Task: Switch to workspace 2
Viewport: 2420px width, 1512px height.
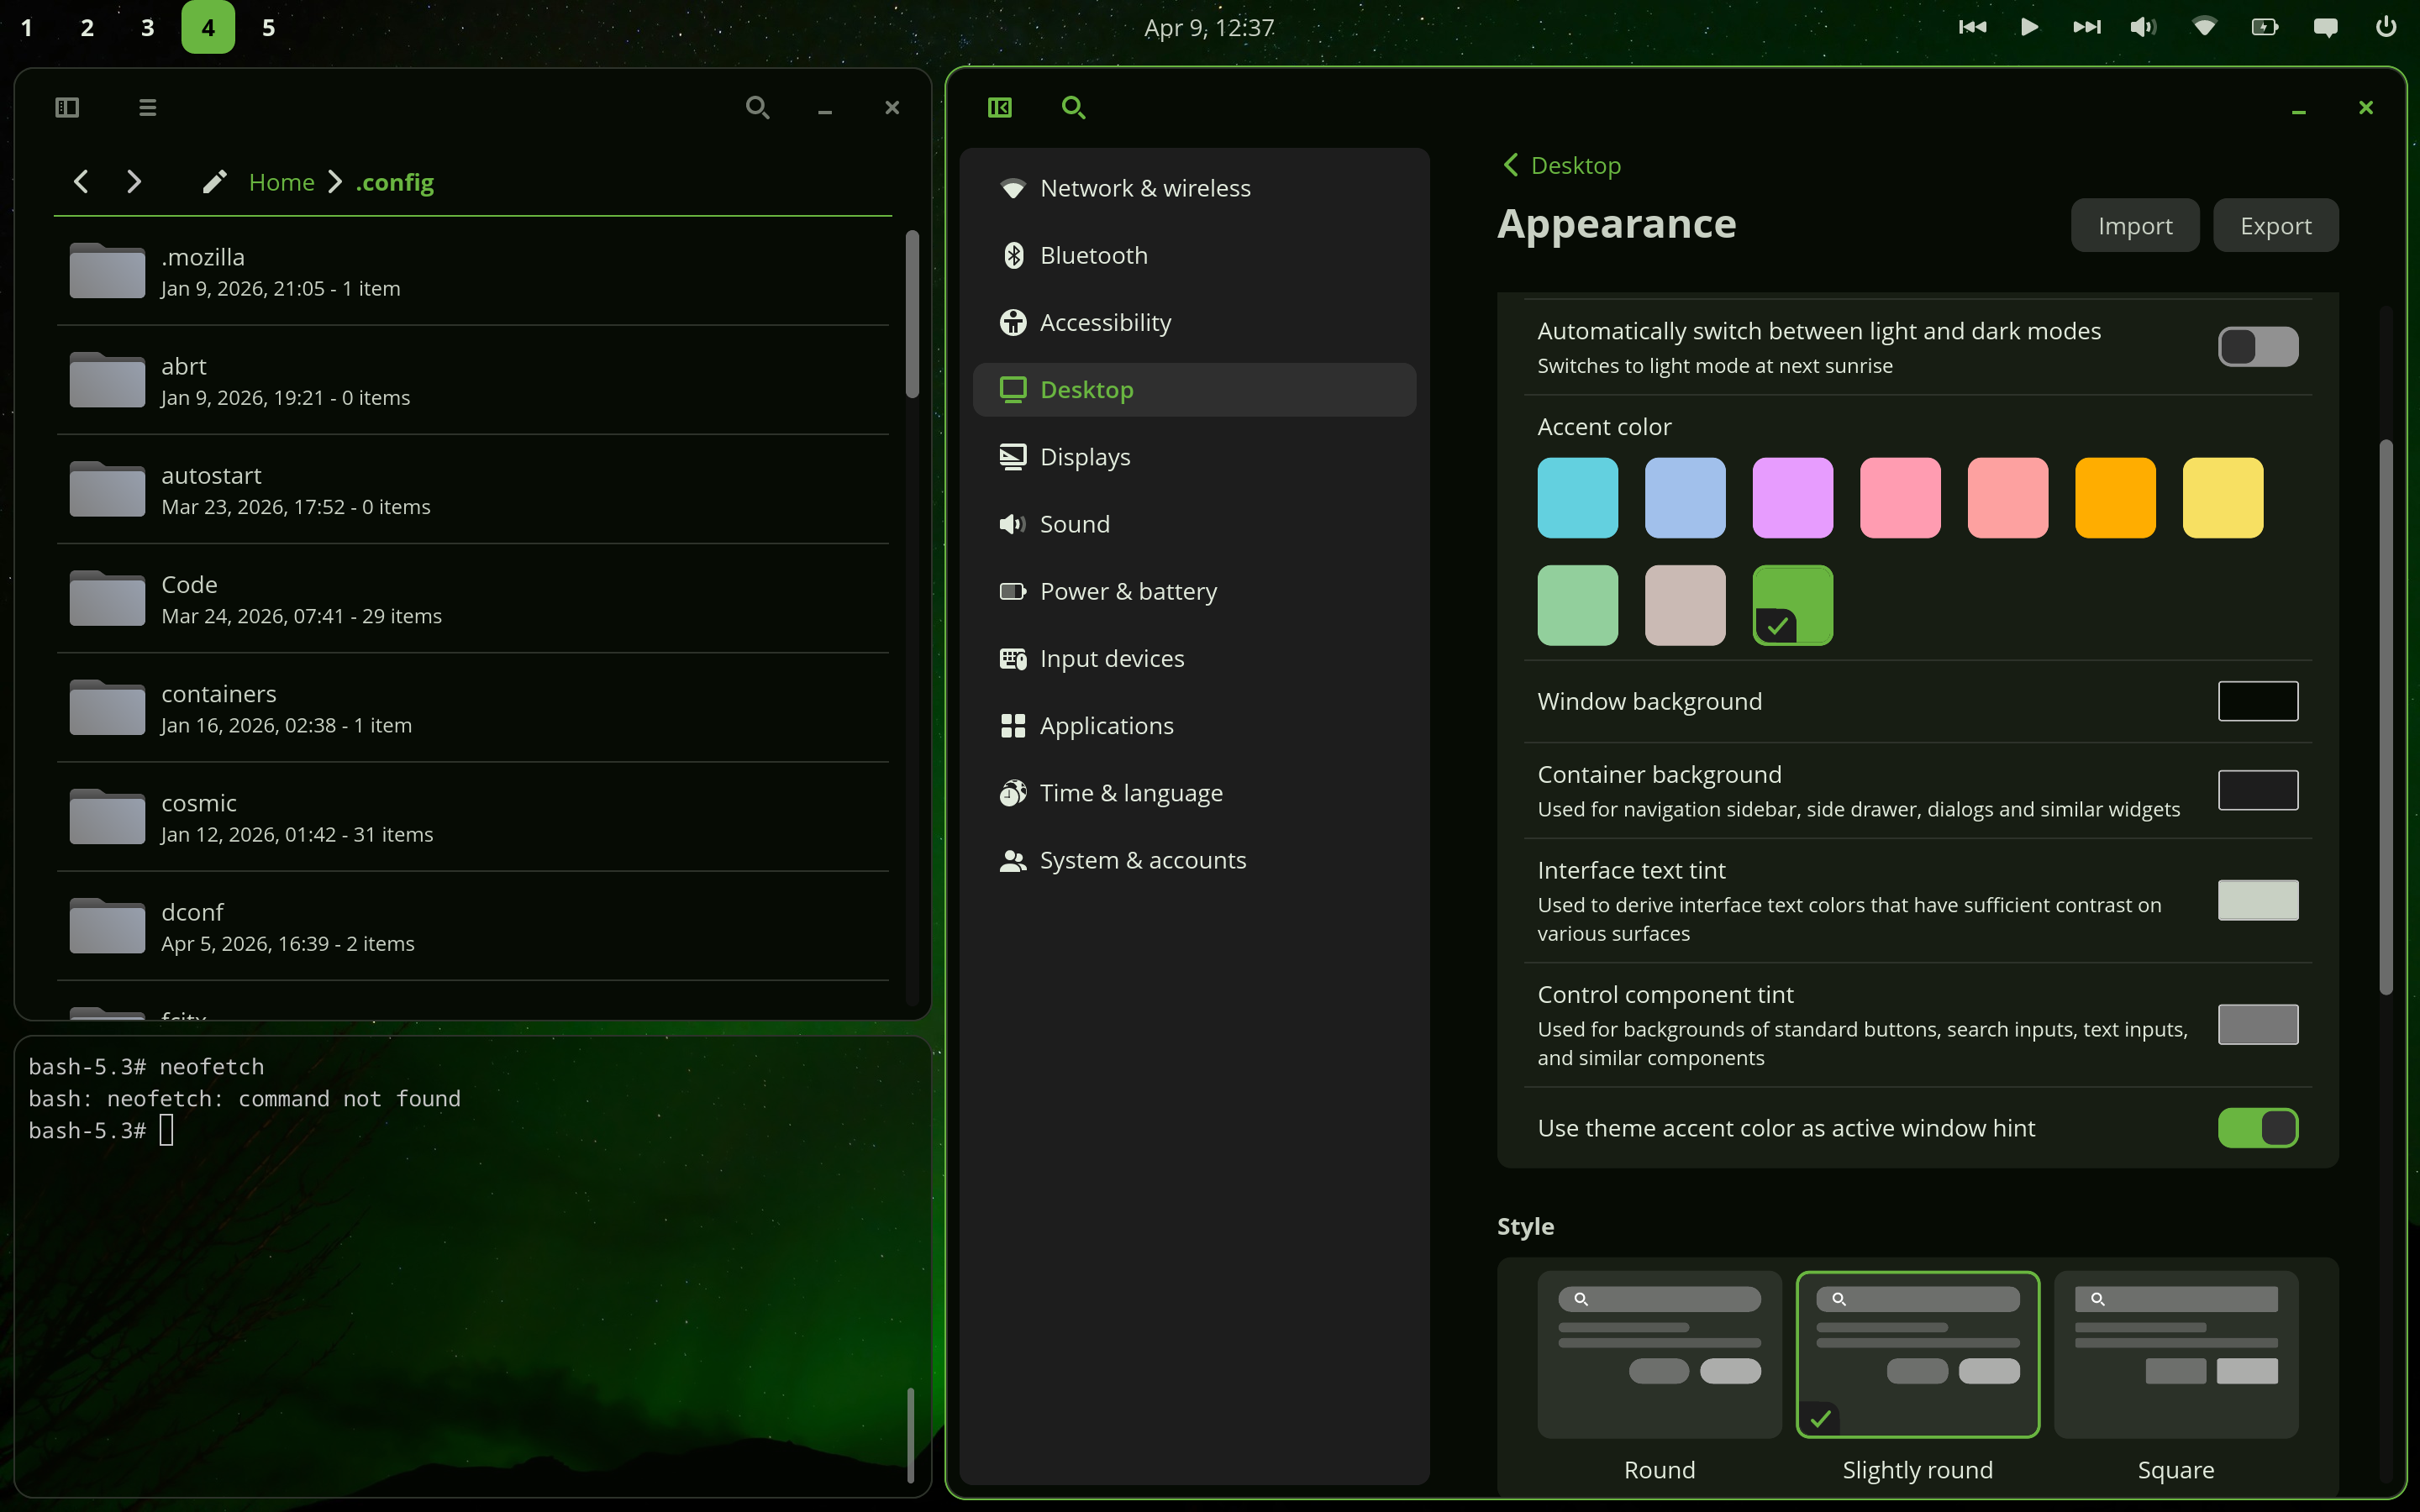Action: 87,27
